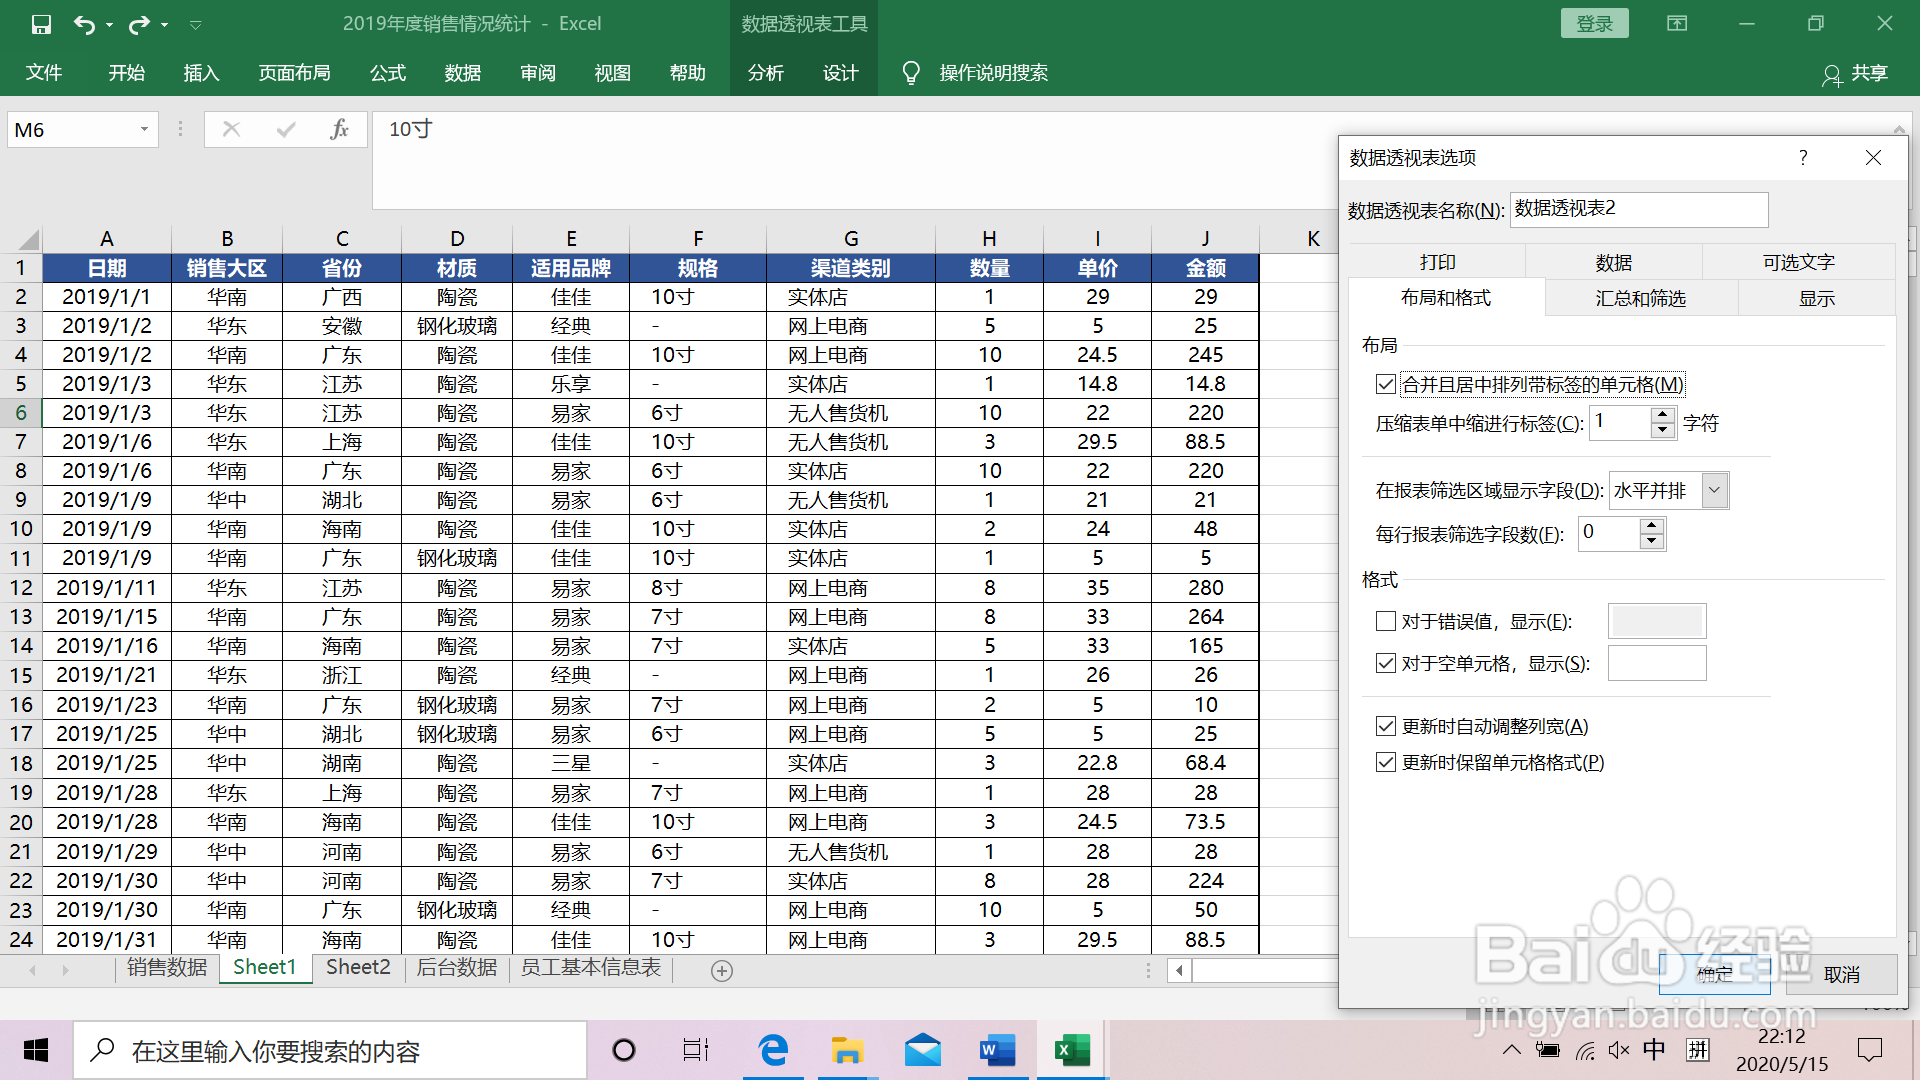Click the 取消 button in dialog
The image size is (1920, 1080).
click(x=1842, y=974)
